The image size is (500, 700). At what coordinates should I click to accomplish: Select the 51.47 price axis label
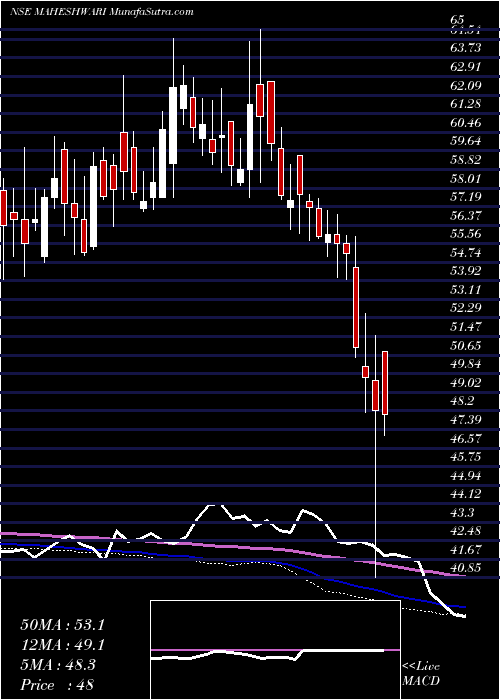click(x=466, y=327)
